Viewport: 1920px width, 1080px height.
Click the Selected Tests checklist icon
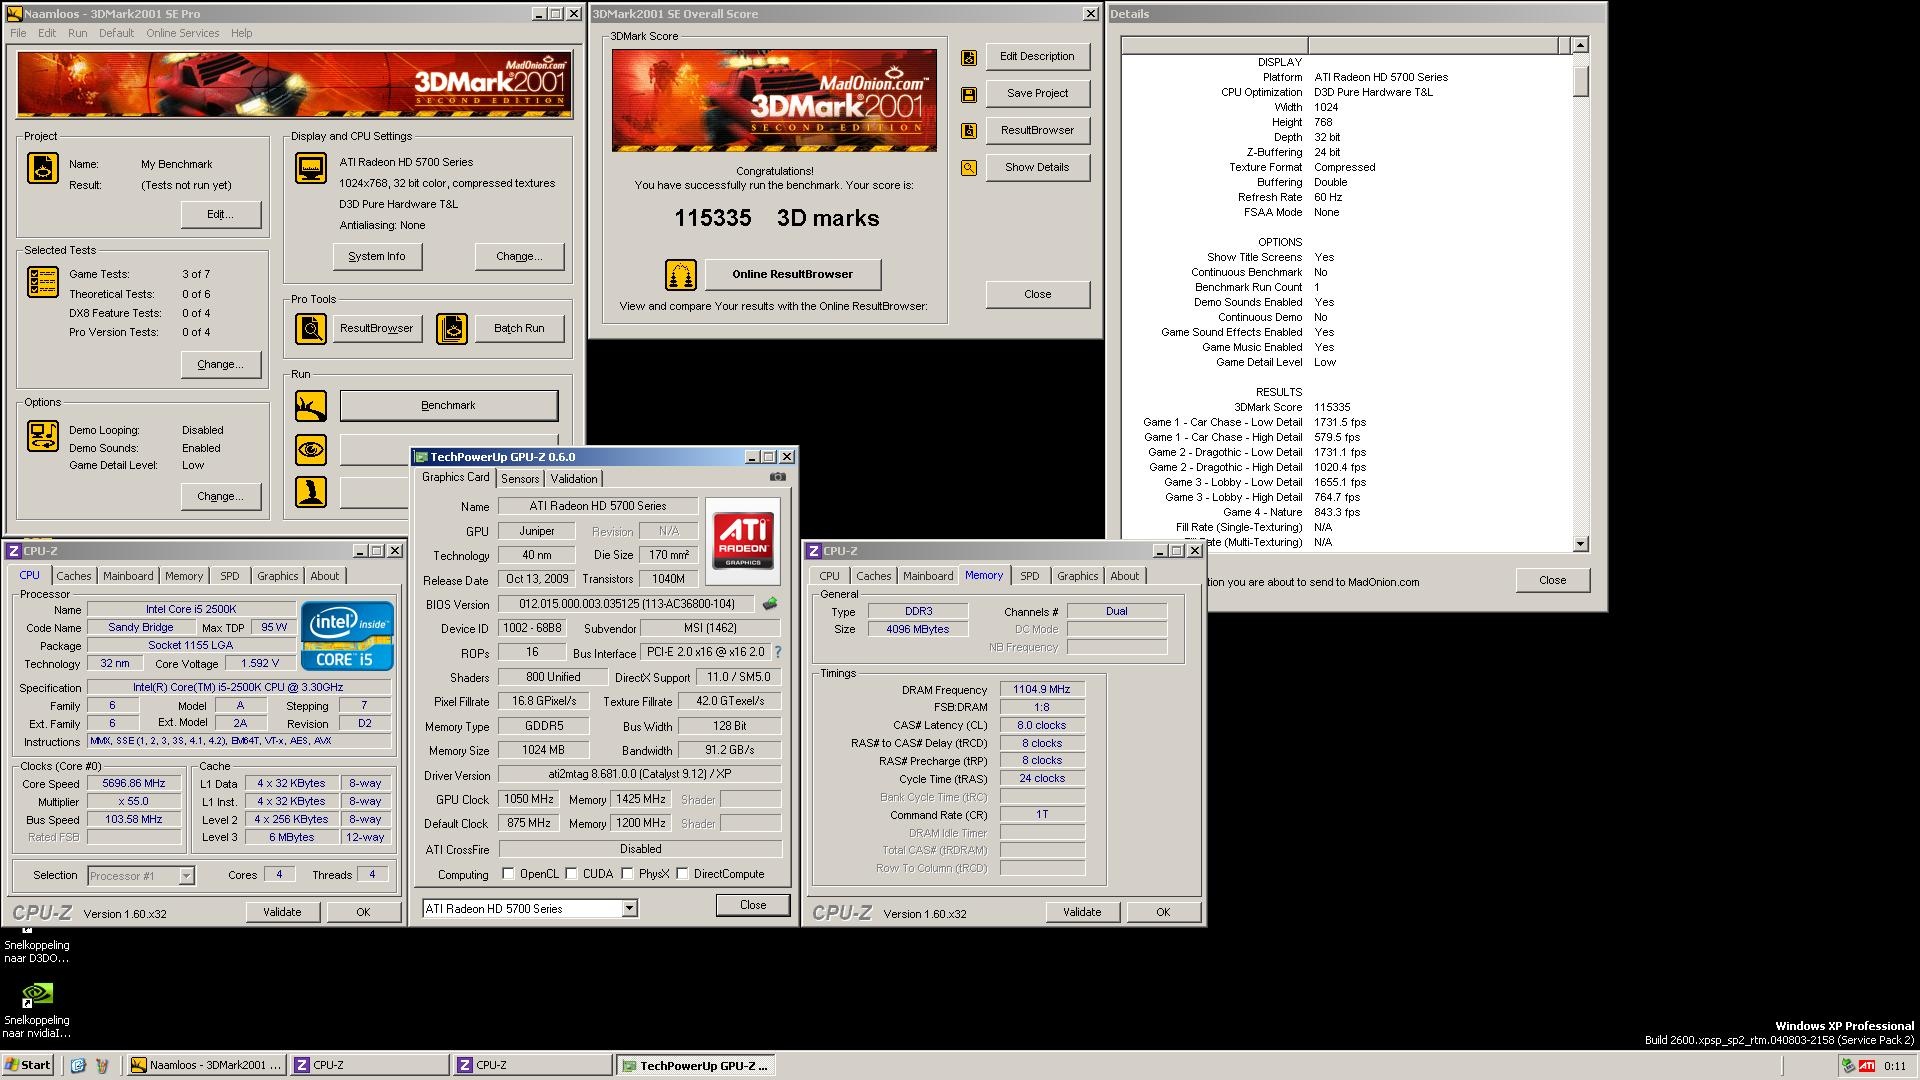click(42, 283)
